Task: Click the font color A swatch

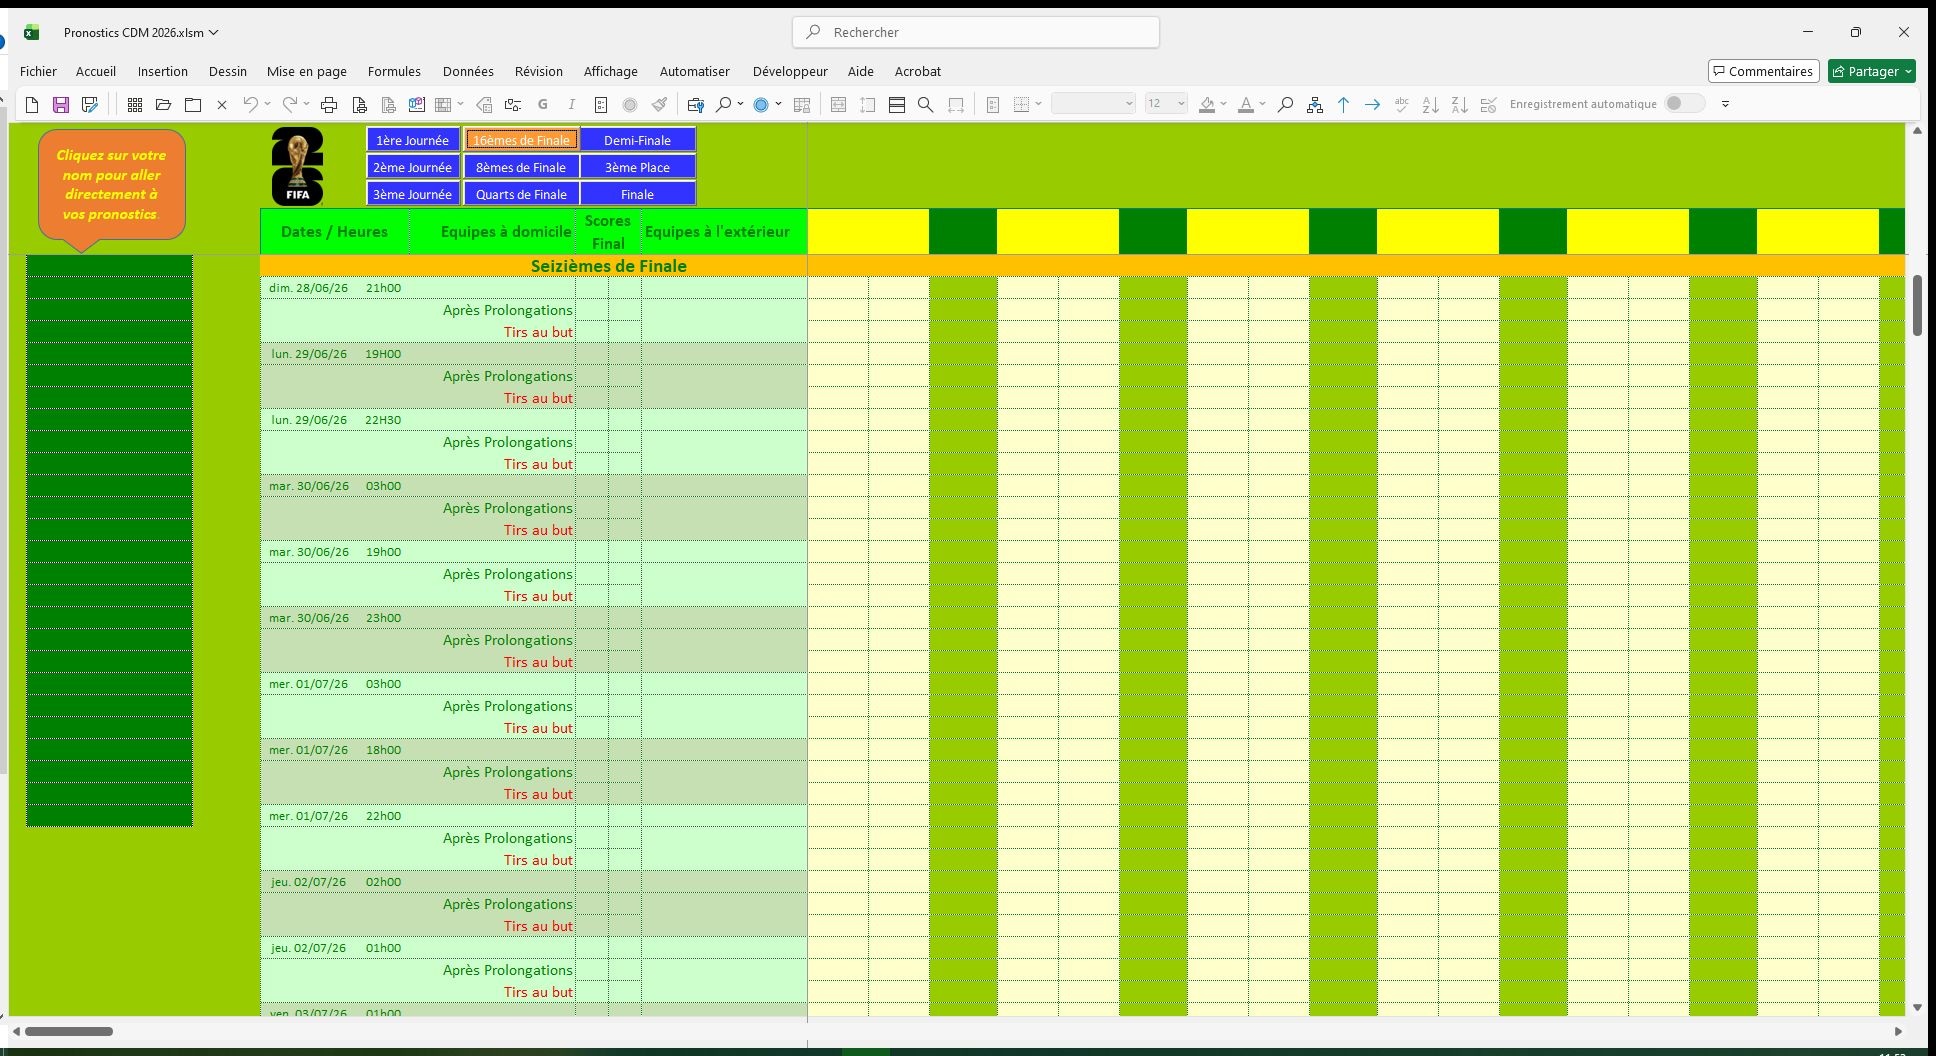Action: (1245, 105)
